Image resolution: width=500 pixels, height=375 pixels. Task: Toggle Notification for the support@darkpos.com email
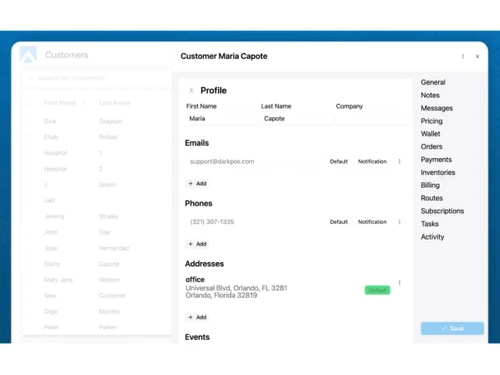(372, 161)
